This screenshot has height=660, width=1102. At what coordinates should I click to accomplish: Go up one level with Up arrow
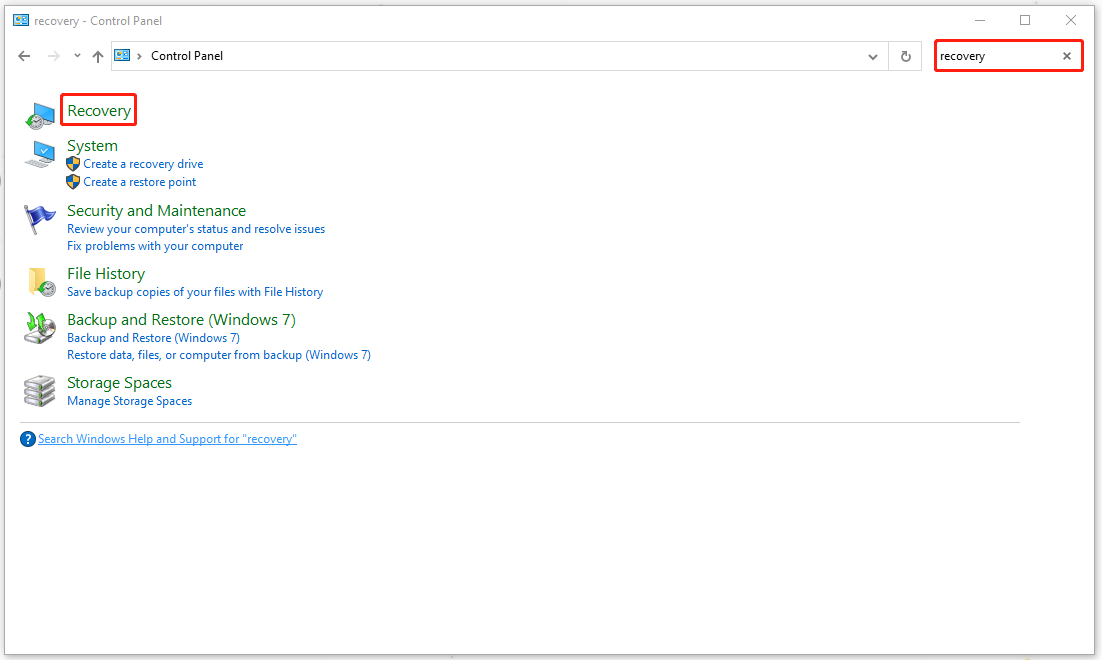[x=97, y=57]
